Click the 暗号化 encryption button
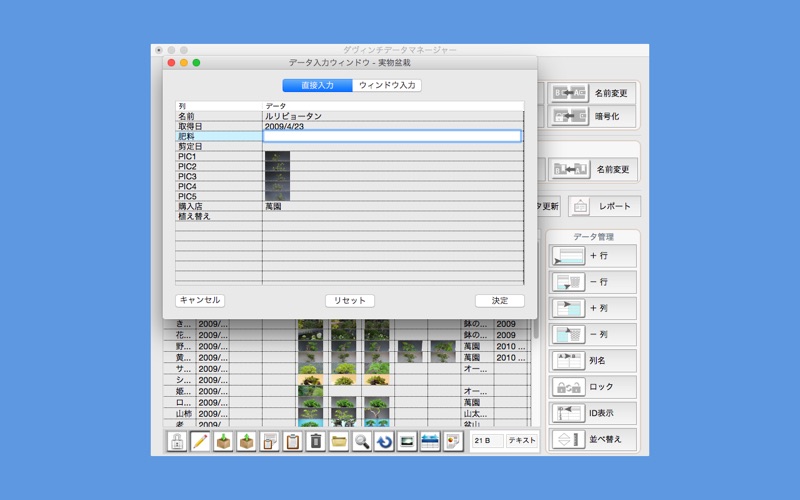The height and width of the screenshot is (500, 800). (x=592, y=116)
